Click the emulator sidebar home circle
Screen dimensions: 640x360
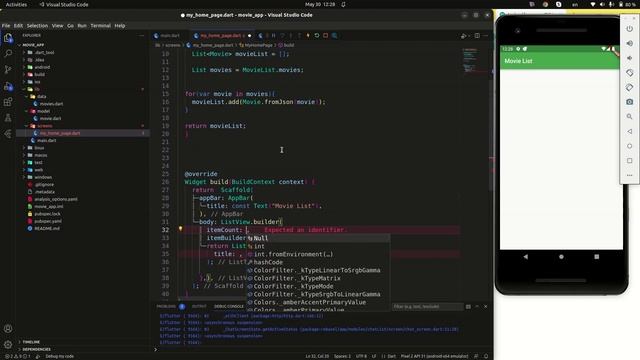(x=629, y=146)
